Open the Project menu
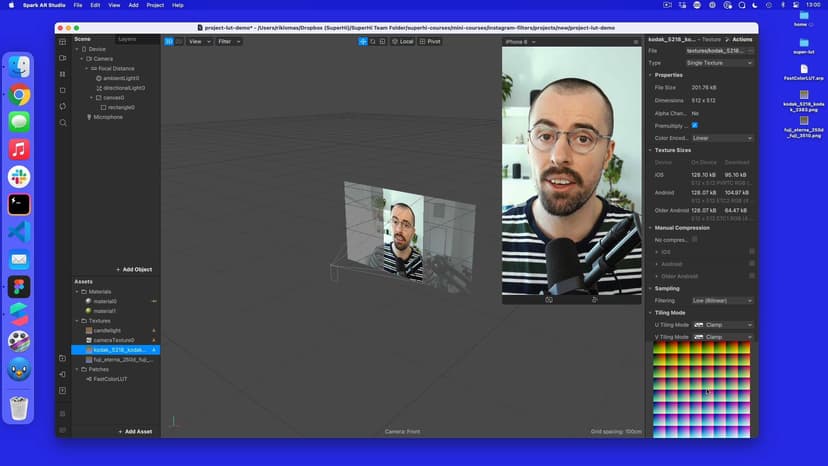 pyautogui.click(x=155, y=5)
